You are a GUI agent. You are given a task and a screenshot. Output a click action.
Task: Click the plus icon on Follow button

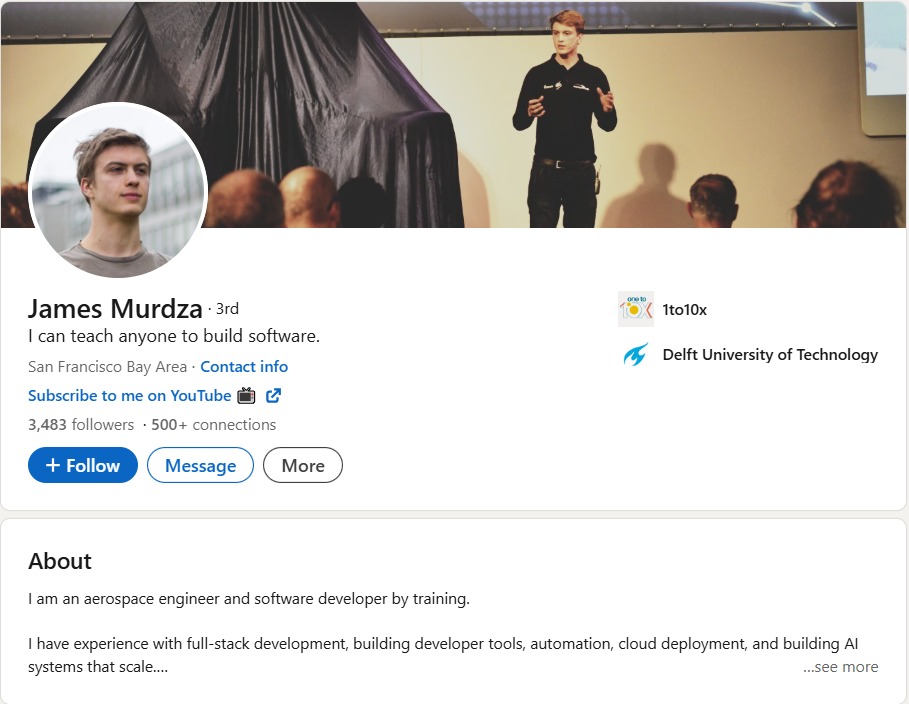click(53, 466)
